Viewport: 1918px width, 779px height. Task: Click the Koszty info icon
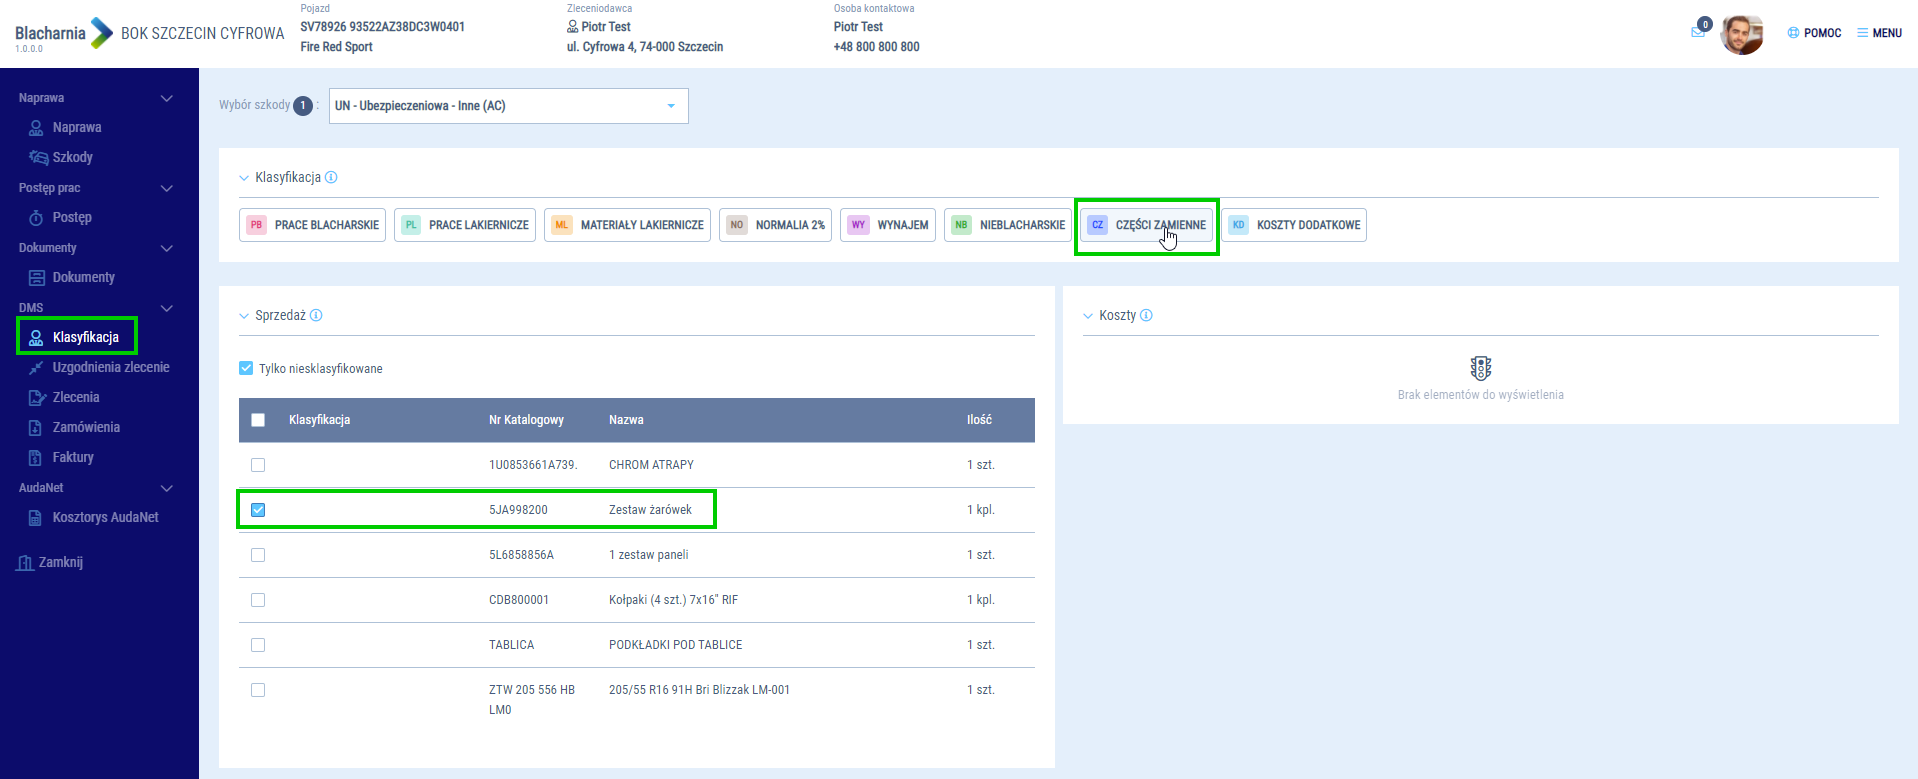tap(1146, 315)
